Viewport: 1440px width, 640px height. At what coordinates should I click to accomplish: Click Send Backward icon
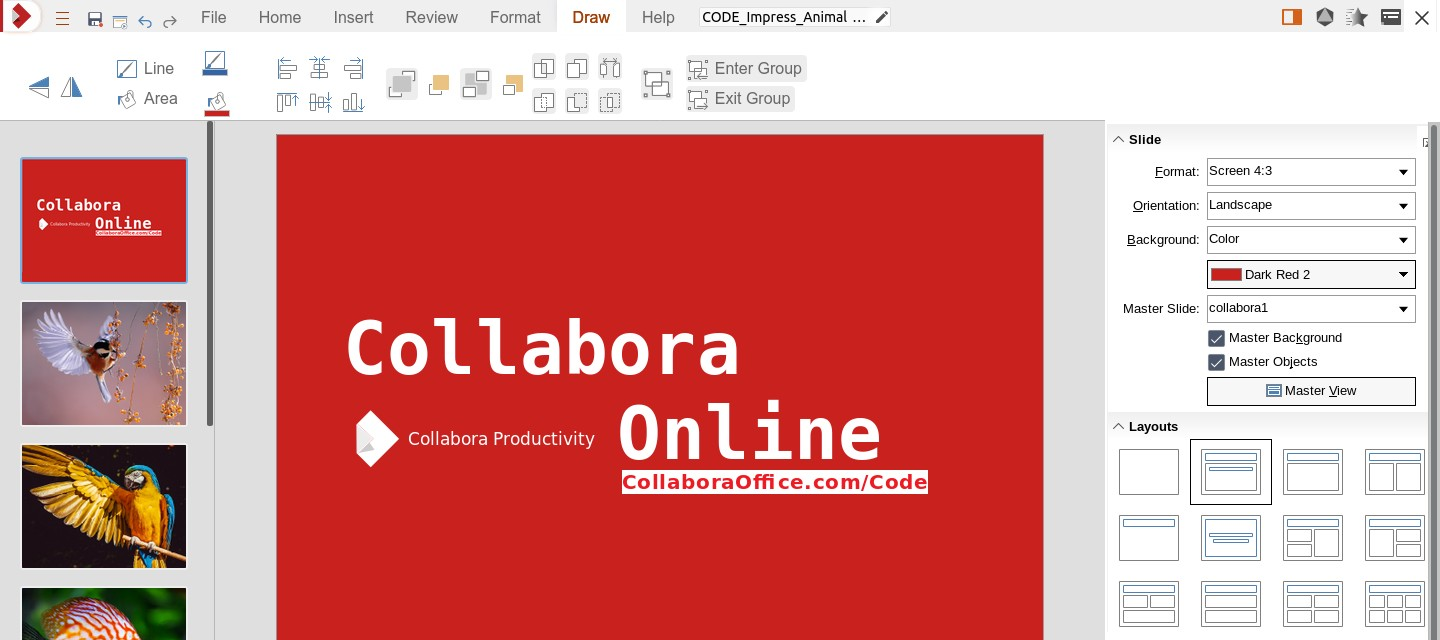[x=513, y=85]
